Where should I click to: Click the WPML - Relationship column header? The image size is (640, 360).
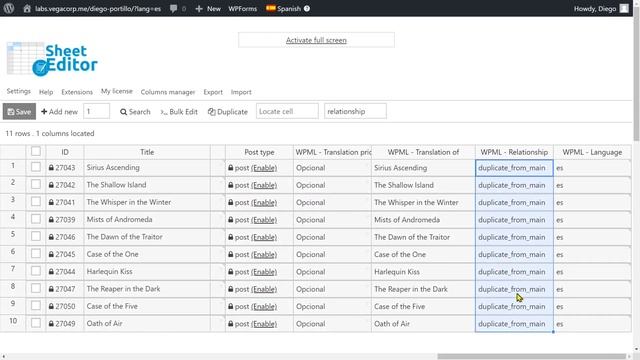514,152
